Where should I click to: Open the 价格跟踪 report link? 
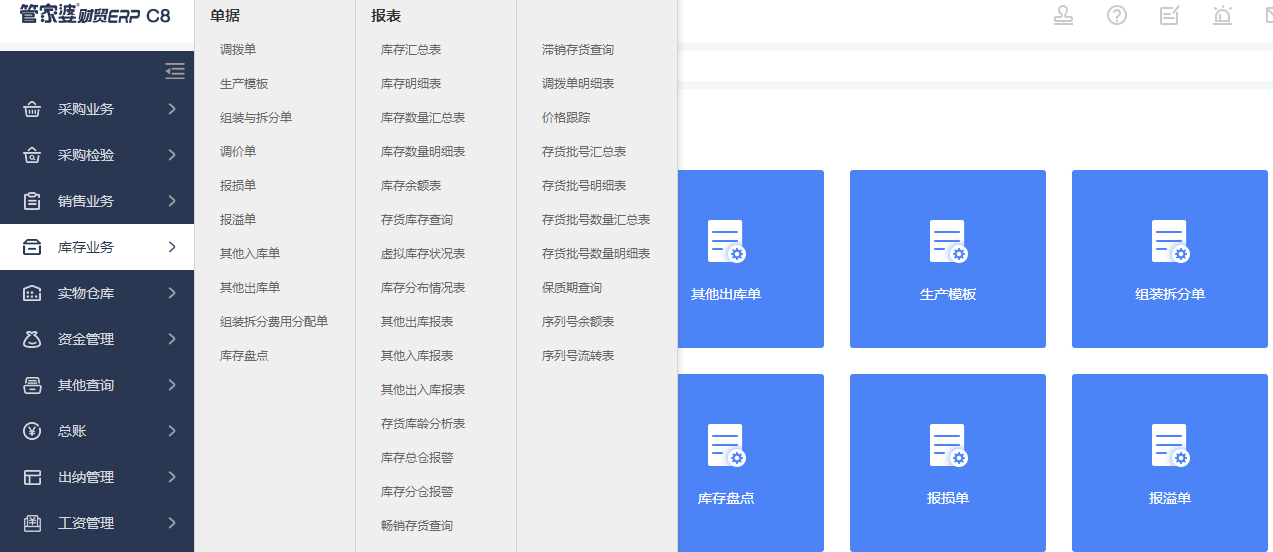tap(566, 117)
